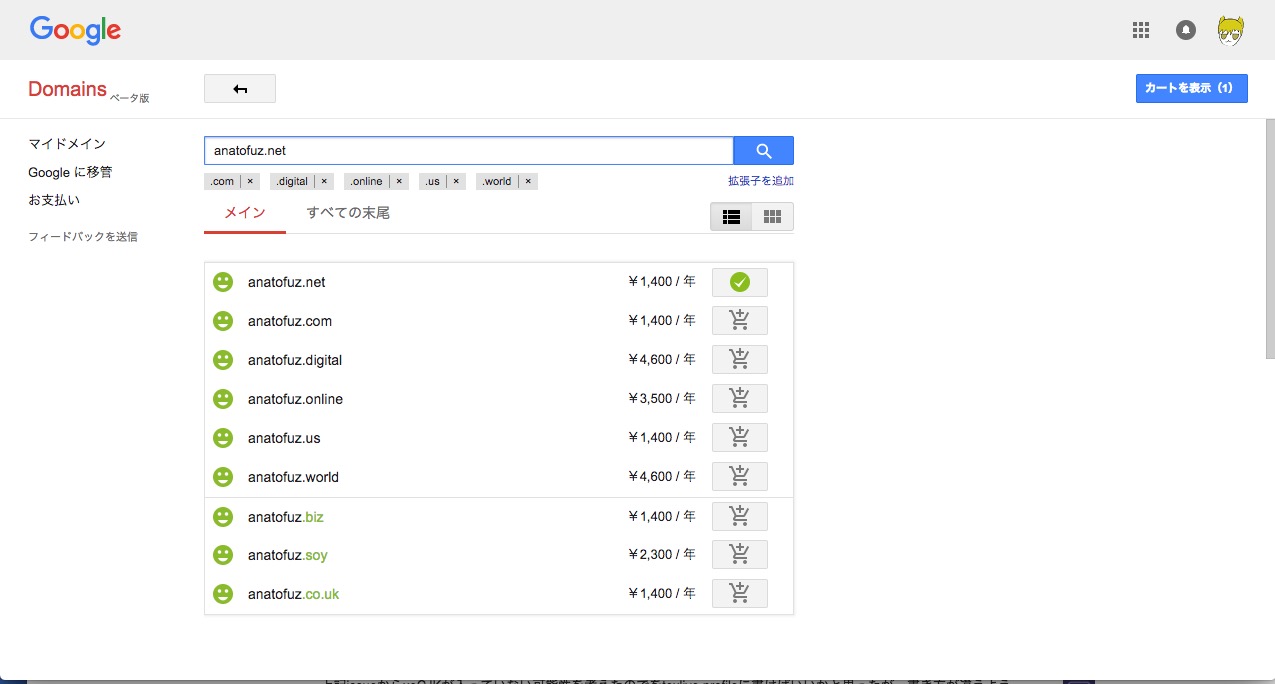This screenshot has height=684, width=1275.
Task: Remove anatofuz.net from cart via checkmark
Action: click(739, 283)
